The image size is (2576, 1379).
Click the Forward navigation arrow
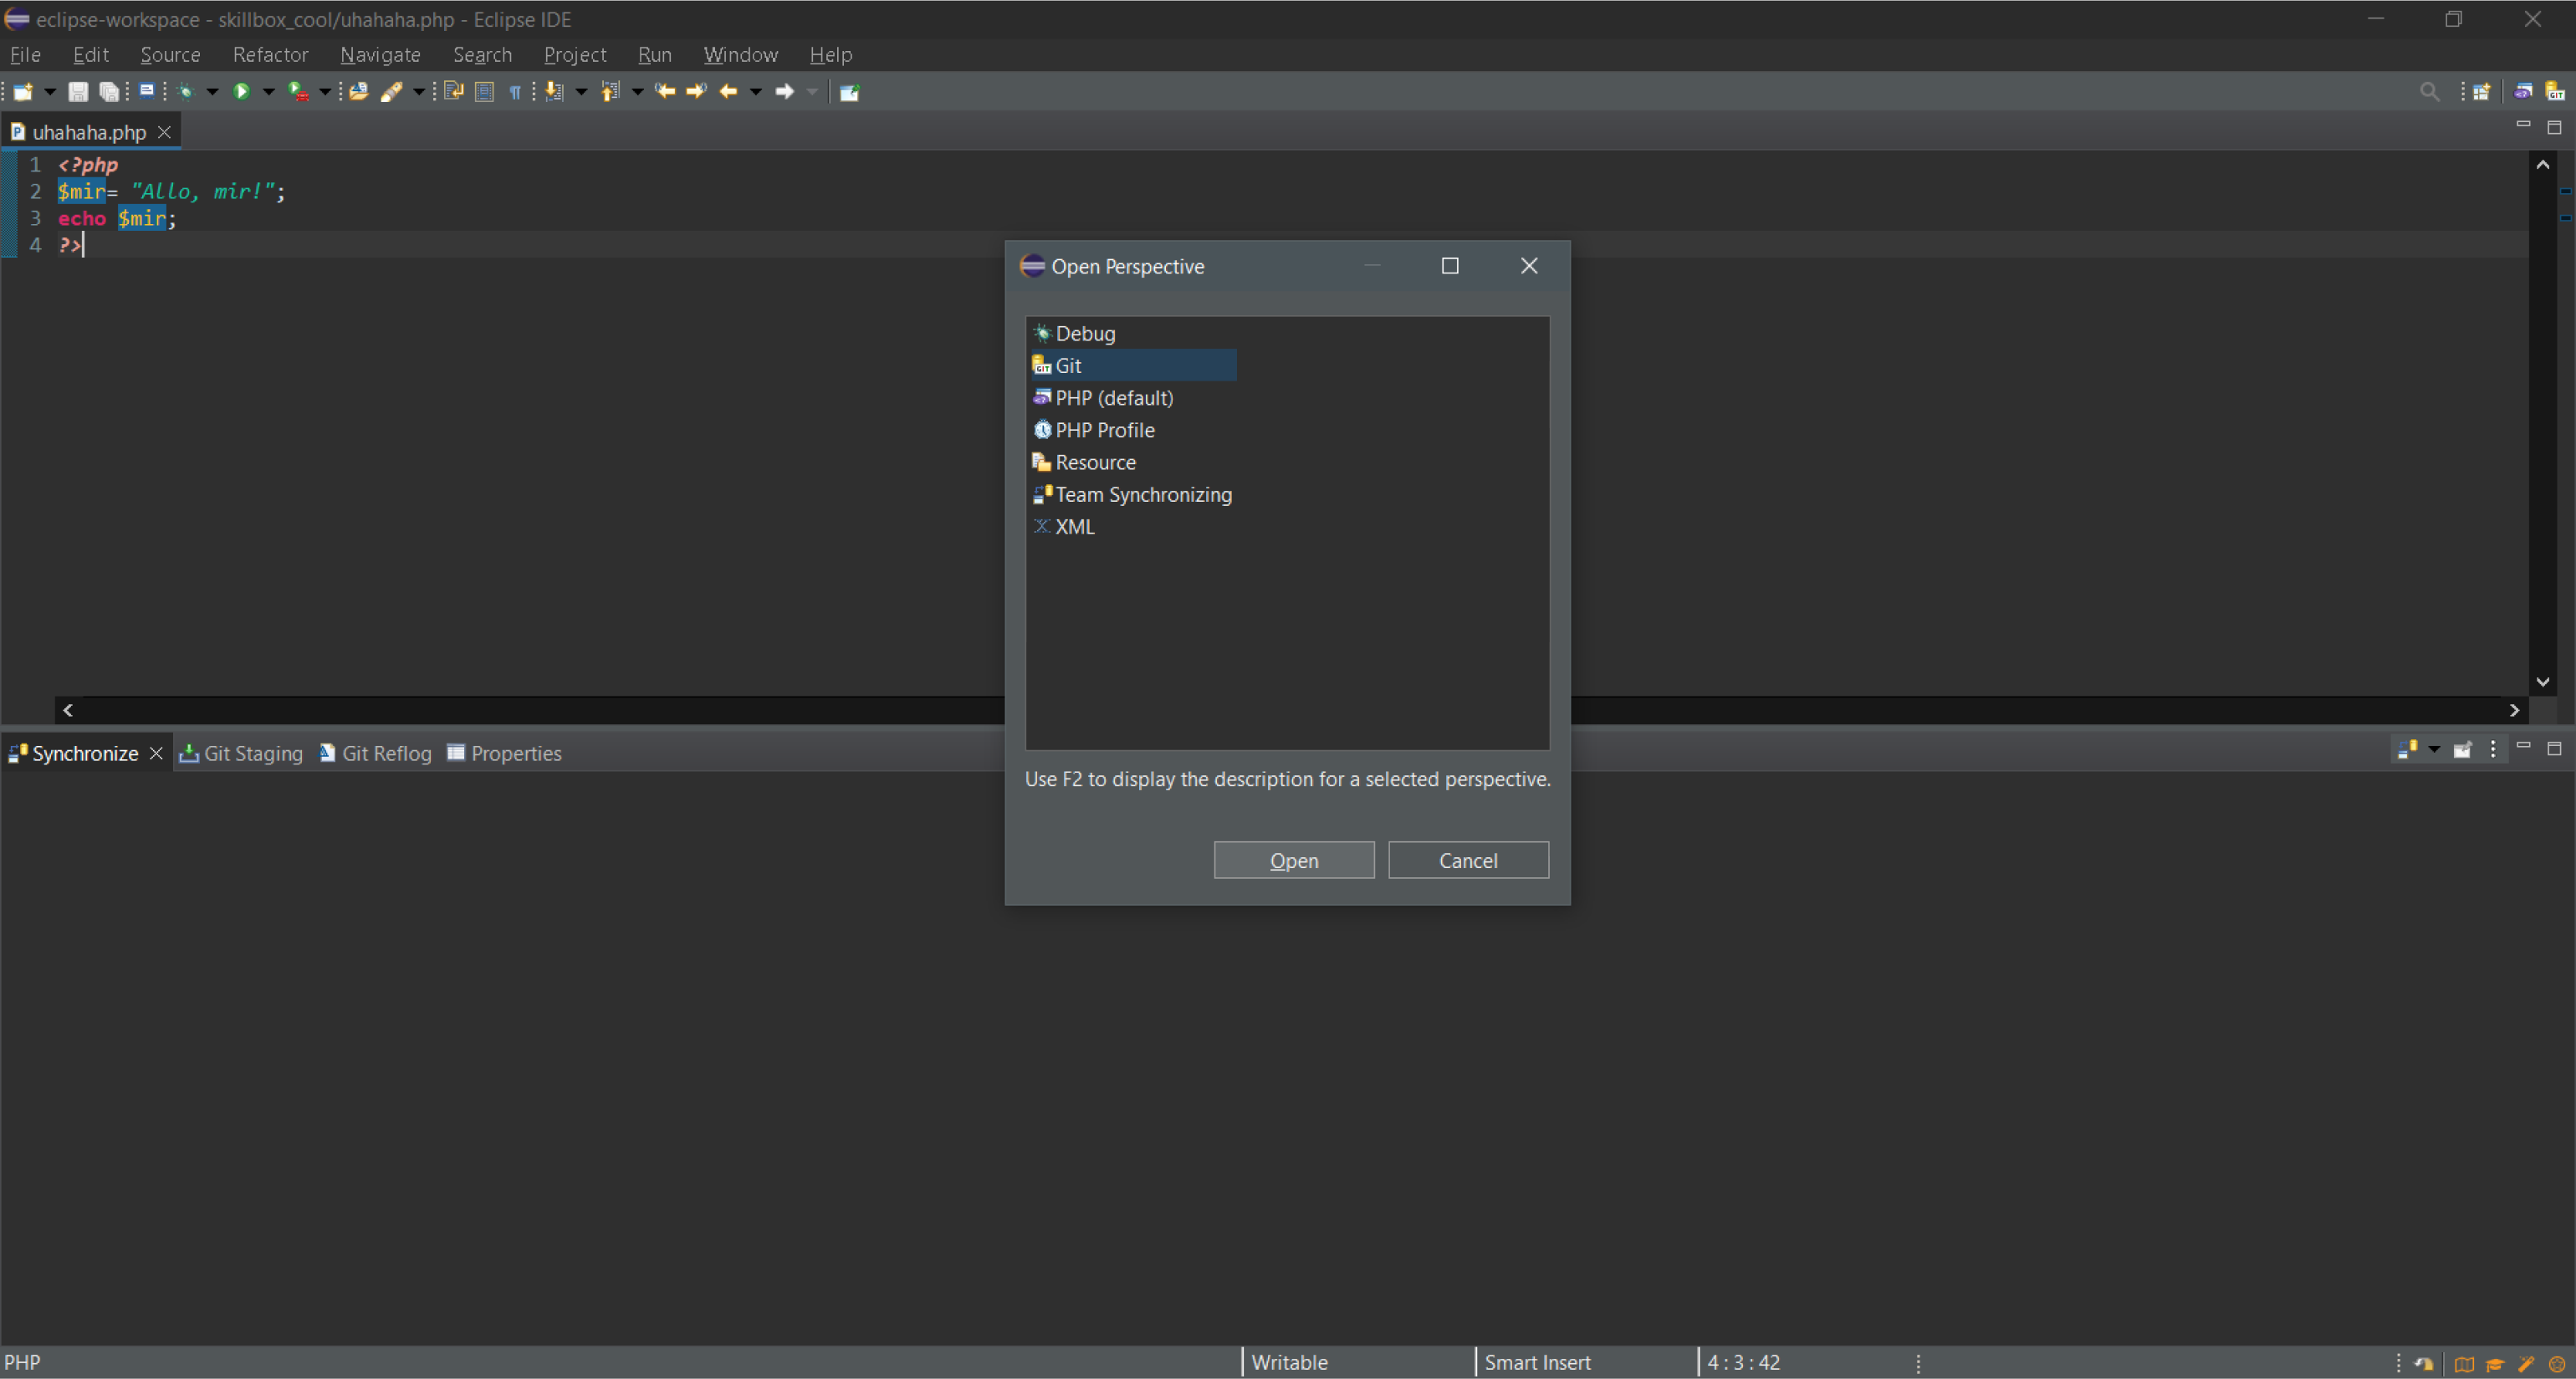pyautogui.click(x=785, y=92)
